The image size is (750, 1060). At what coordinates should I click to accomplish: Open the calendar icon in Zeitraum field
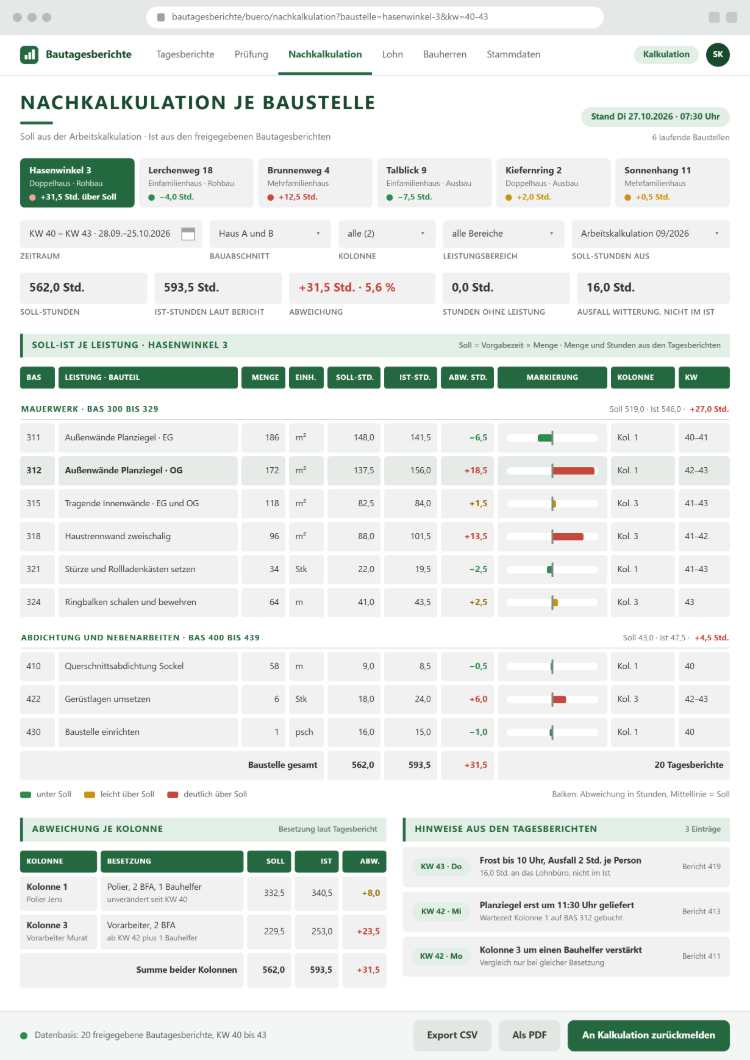pyautogui.click(x=188, y=234)
